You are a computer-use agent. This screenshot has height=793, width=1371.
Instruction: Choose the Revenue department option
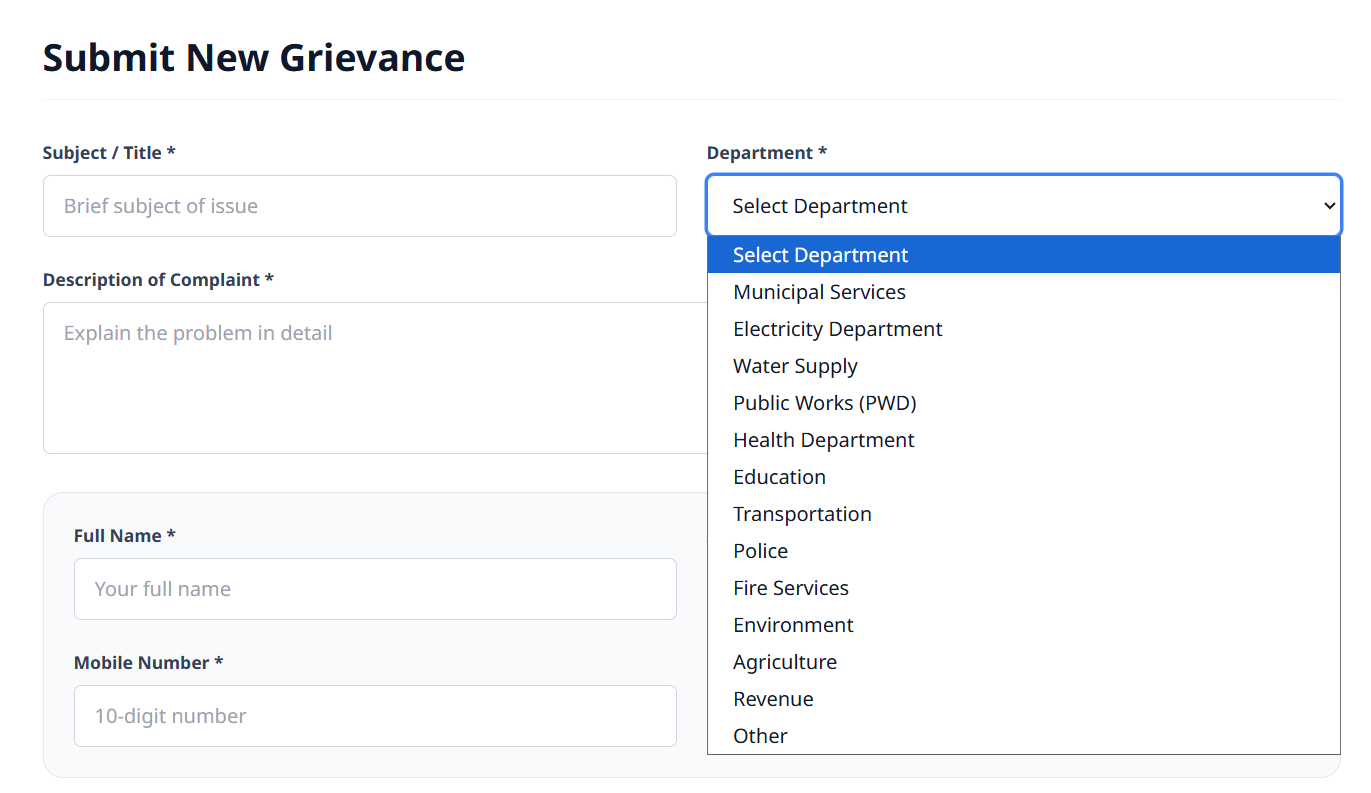773,698
